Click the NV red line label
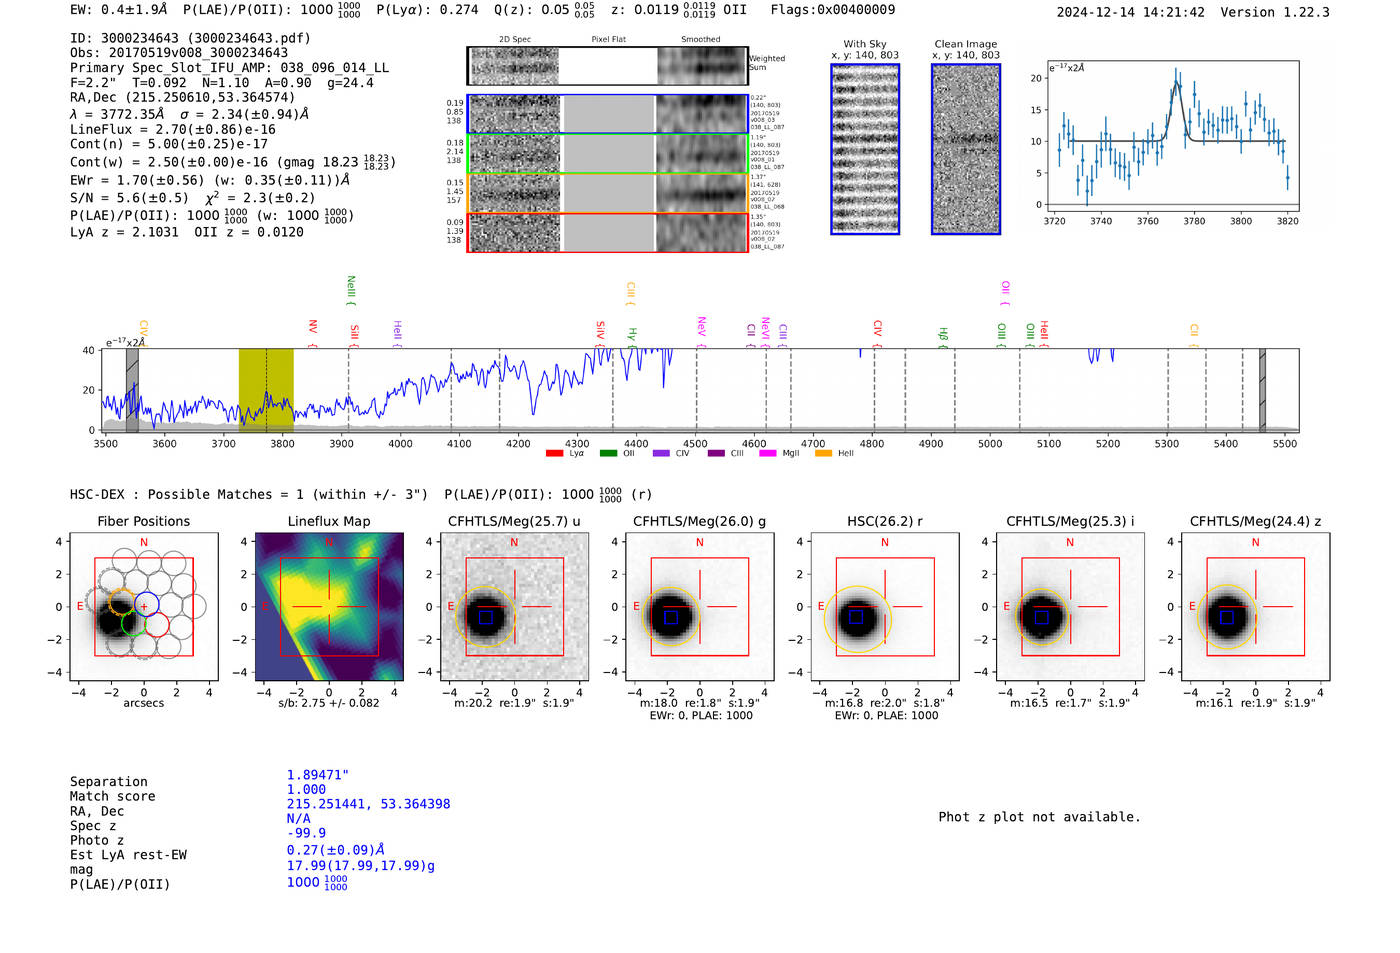 pyautogui.click(x=313, y=333)
